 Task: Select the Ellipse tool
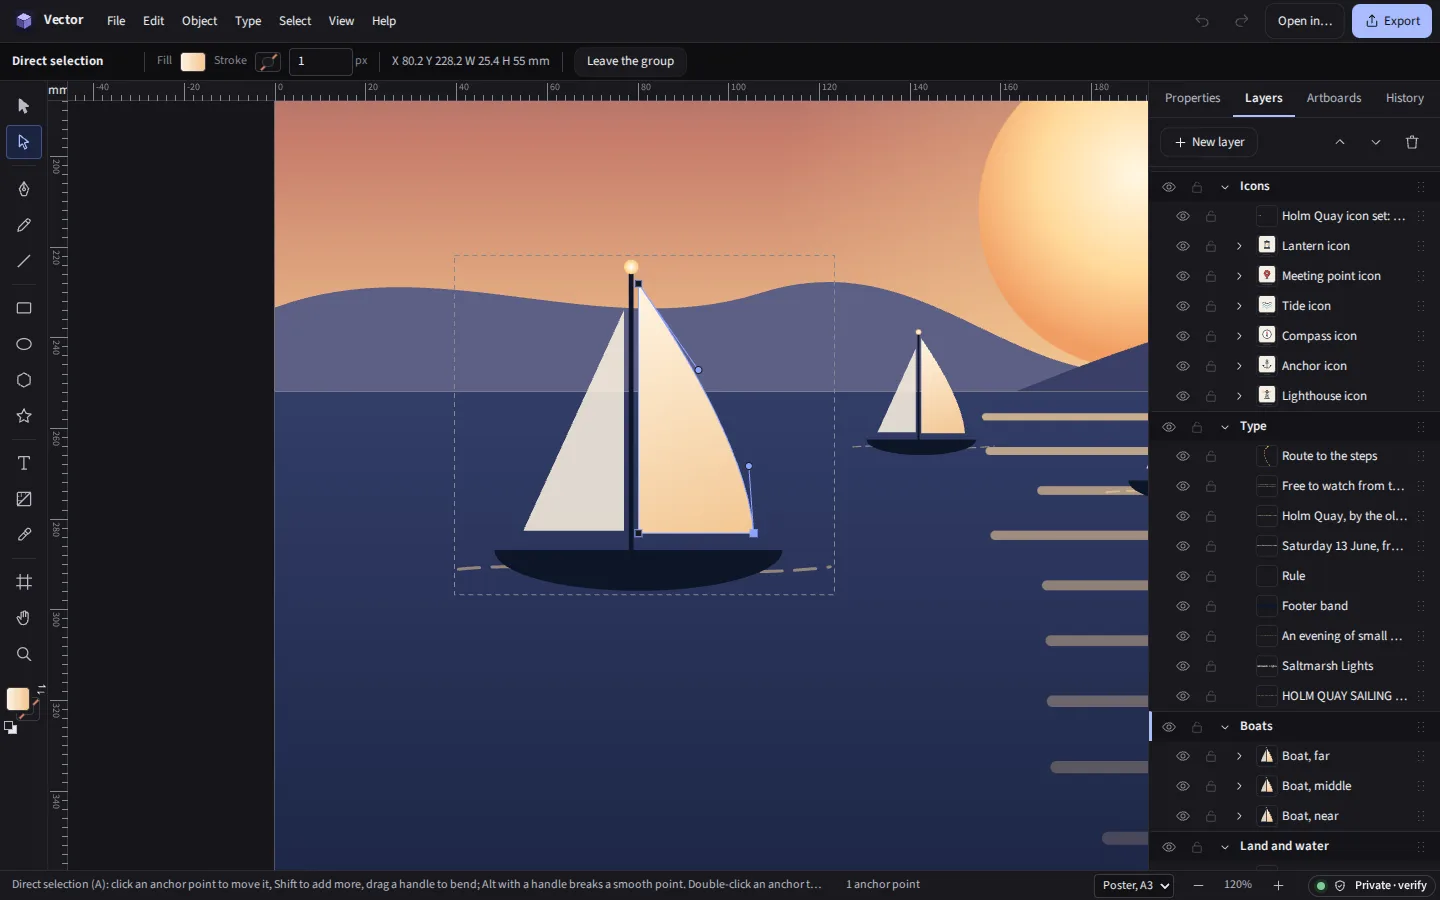click(x=24, y=344)
